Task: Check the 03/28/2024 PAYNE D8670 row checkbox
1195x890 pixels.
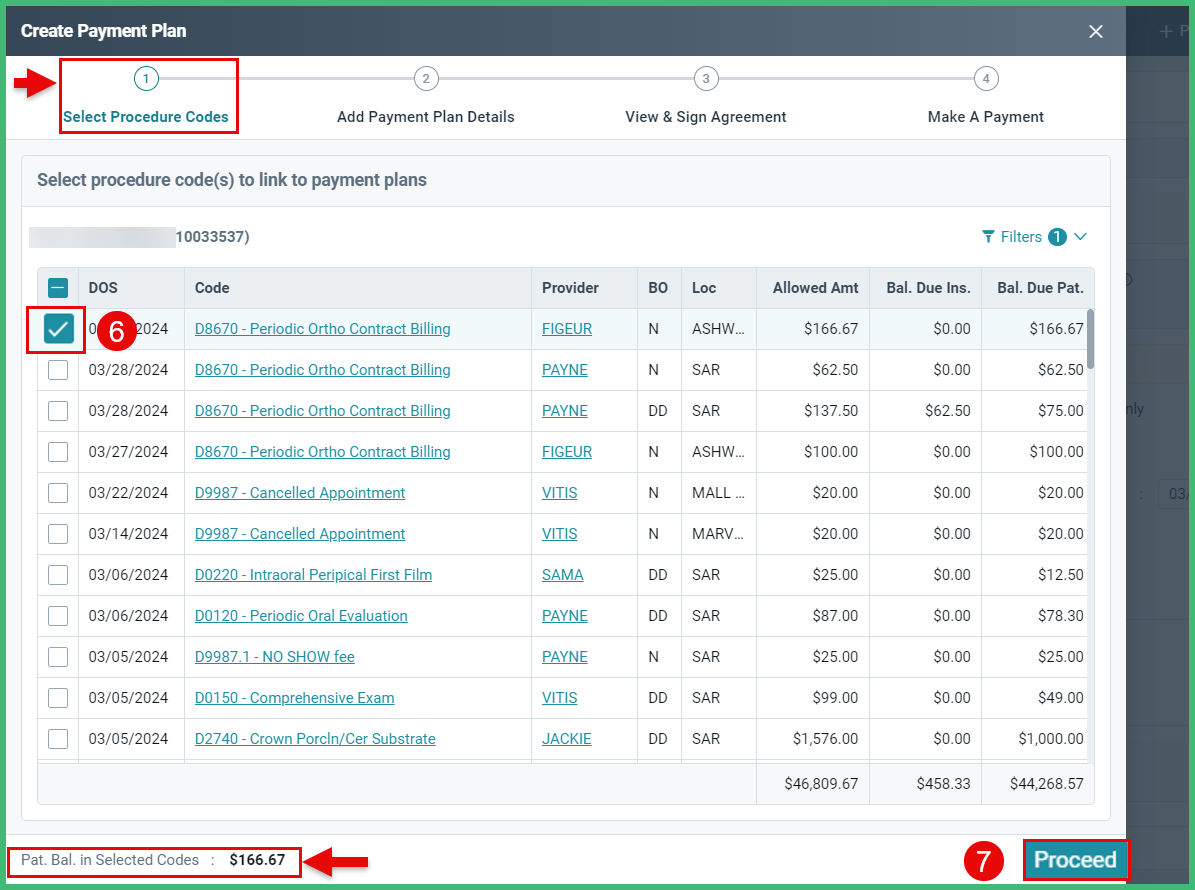Action: pos(57,370)
